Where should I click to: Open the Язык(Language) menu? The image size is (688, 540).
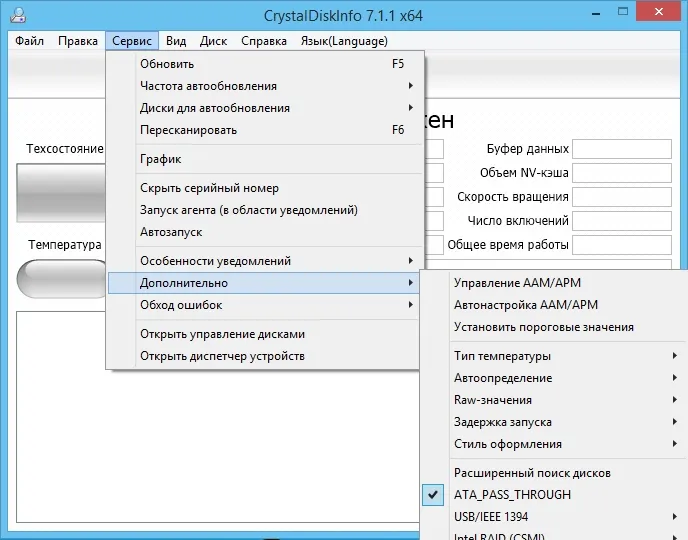click(344, 41)
